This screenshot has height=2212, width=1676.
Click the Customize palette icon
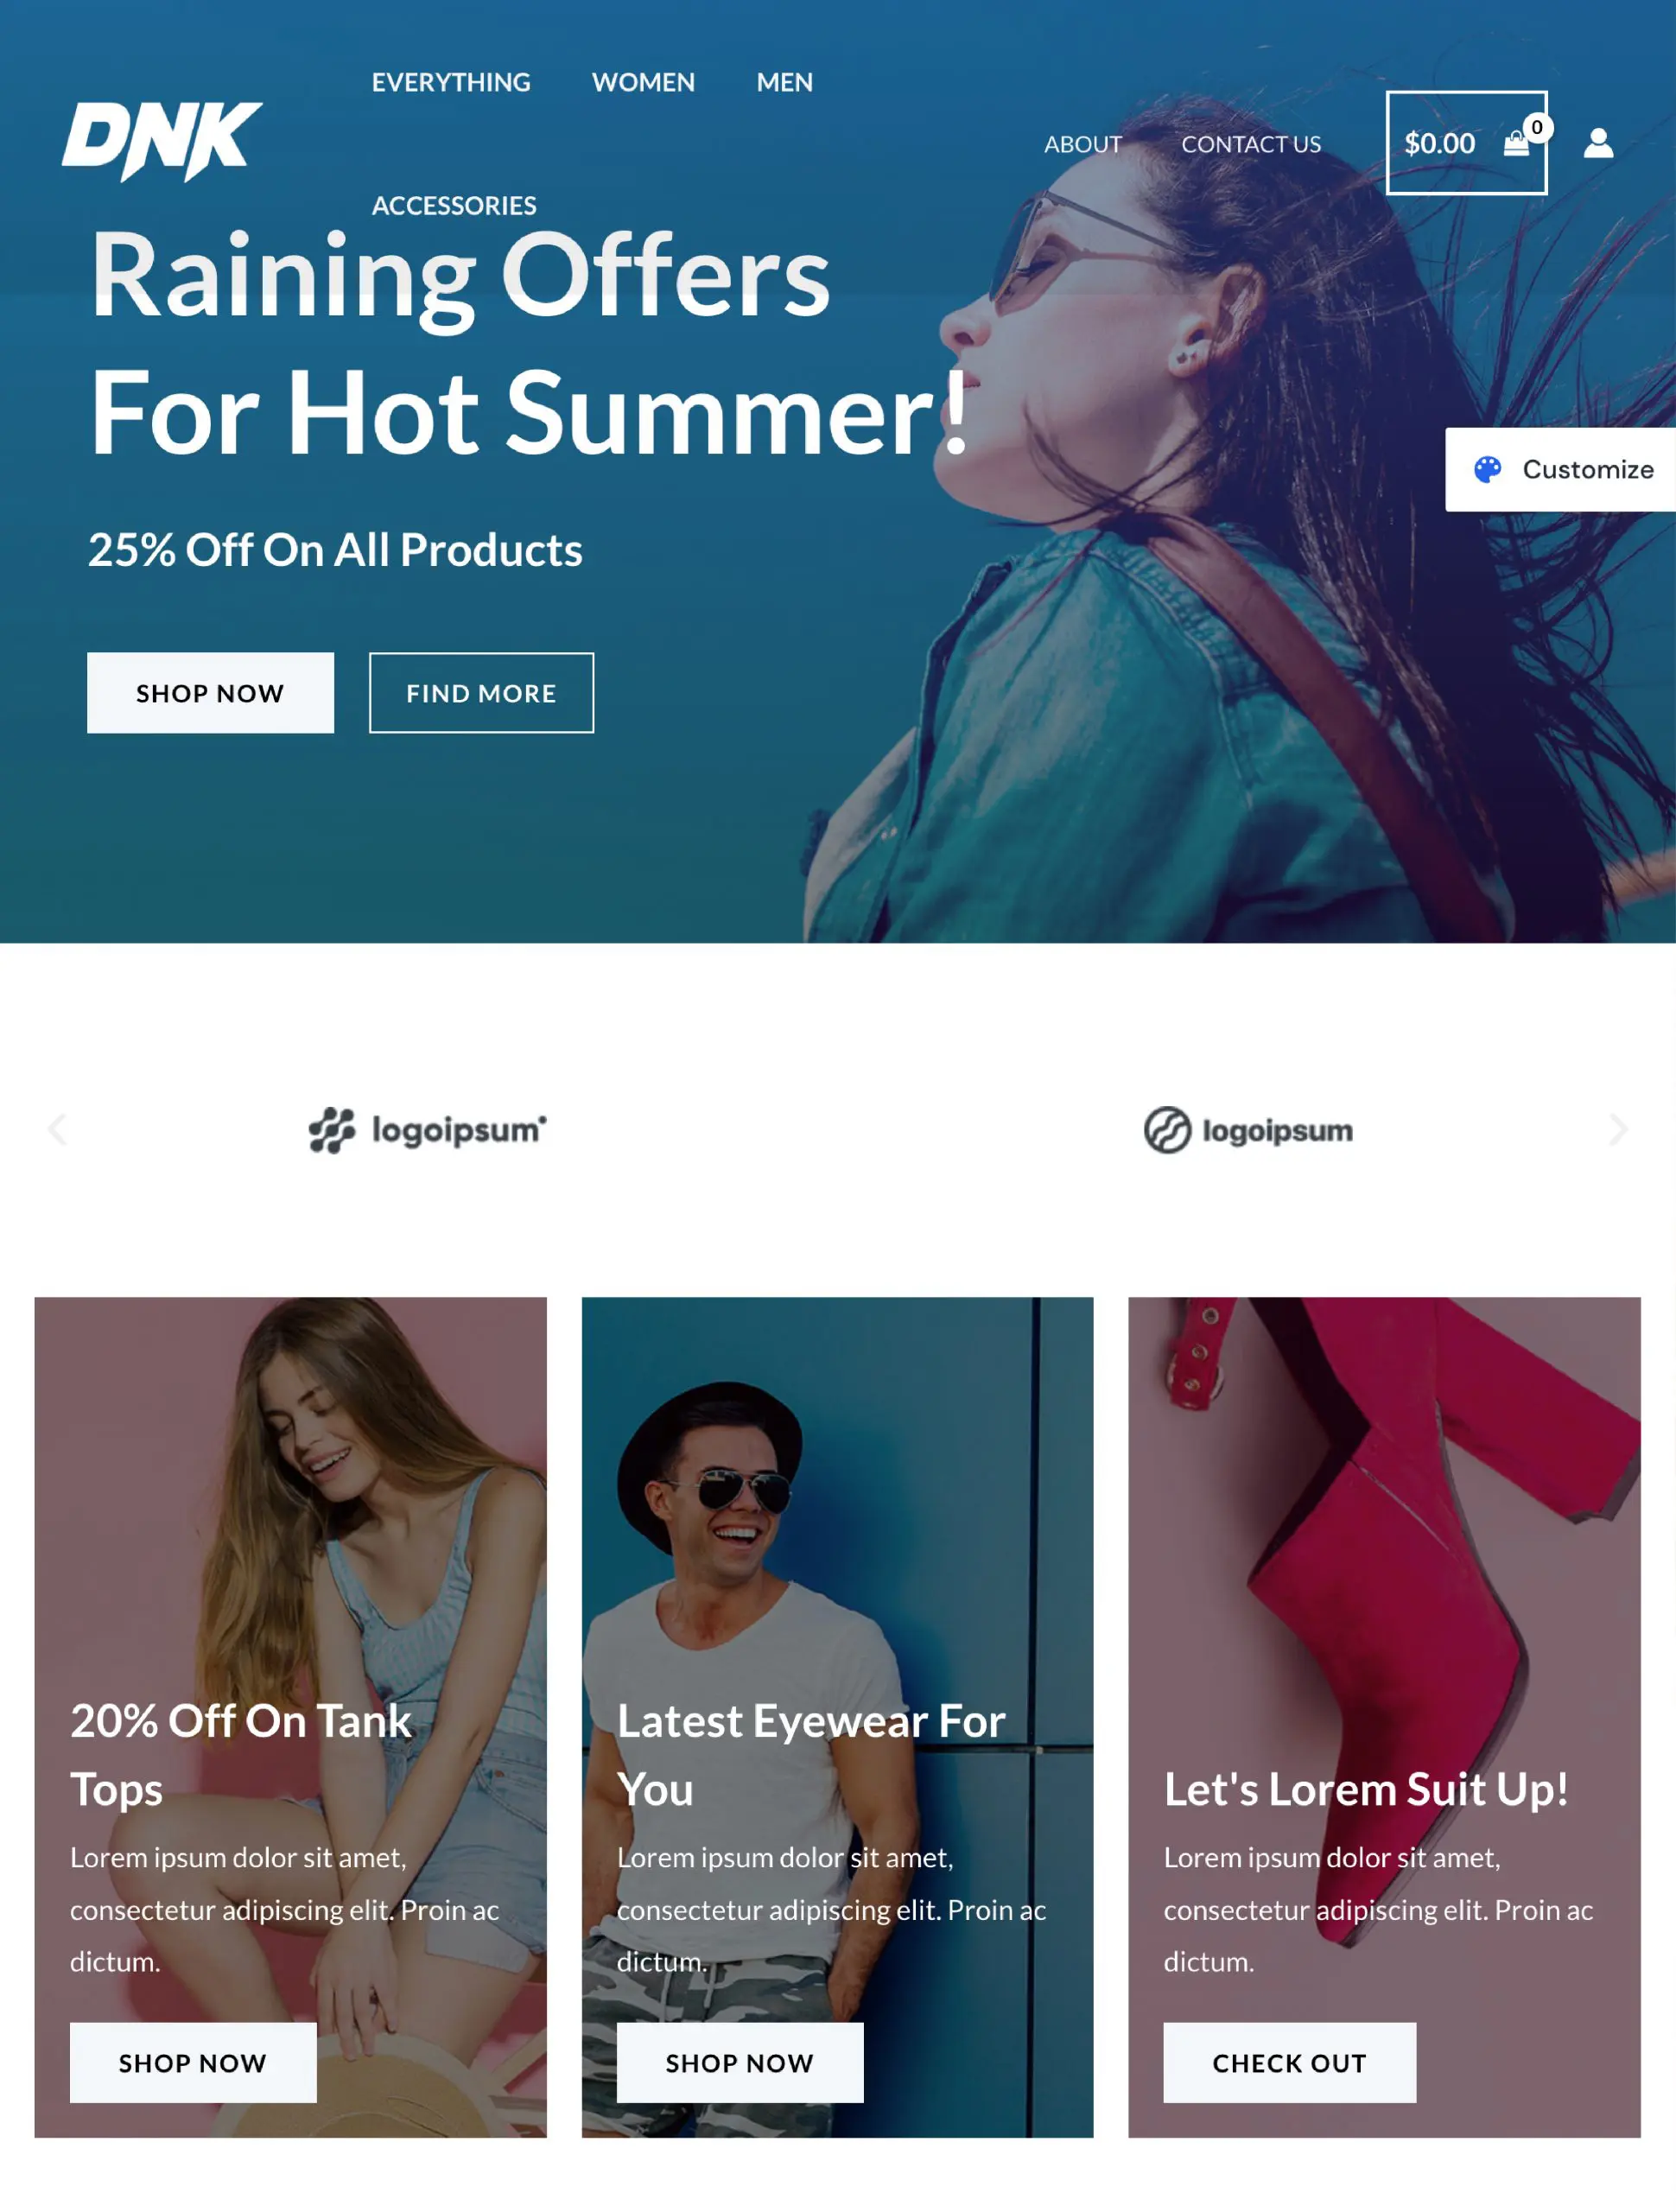click(1488, 469)
